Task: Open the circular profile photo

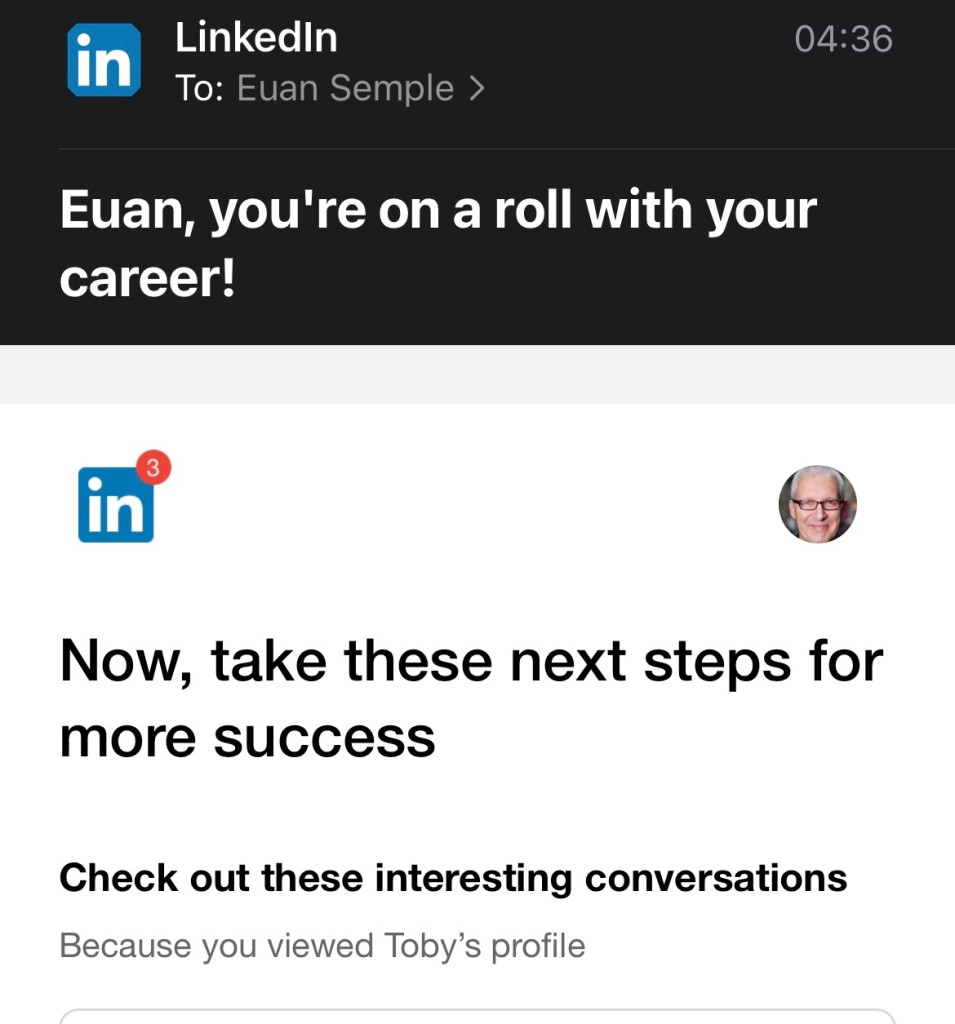Action: tap(817, 504)
